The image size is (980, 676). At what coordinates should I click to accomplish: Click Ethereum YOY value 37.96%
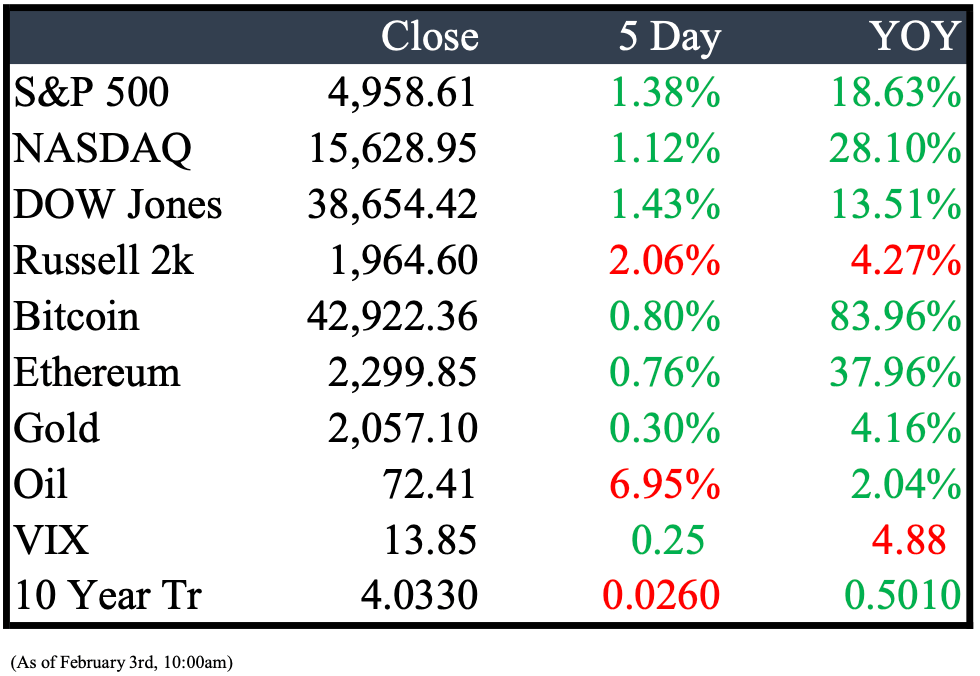coord(895,372)
